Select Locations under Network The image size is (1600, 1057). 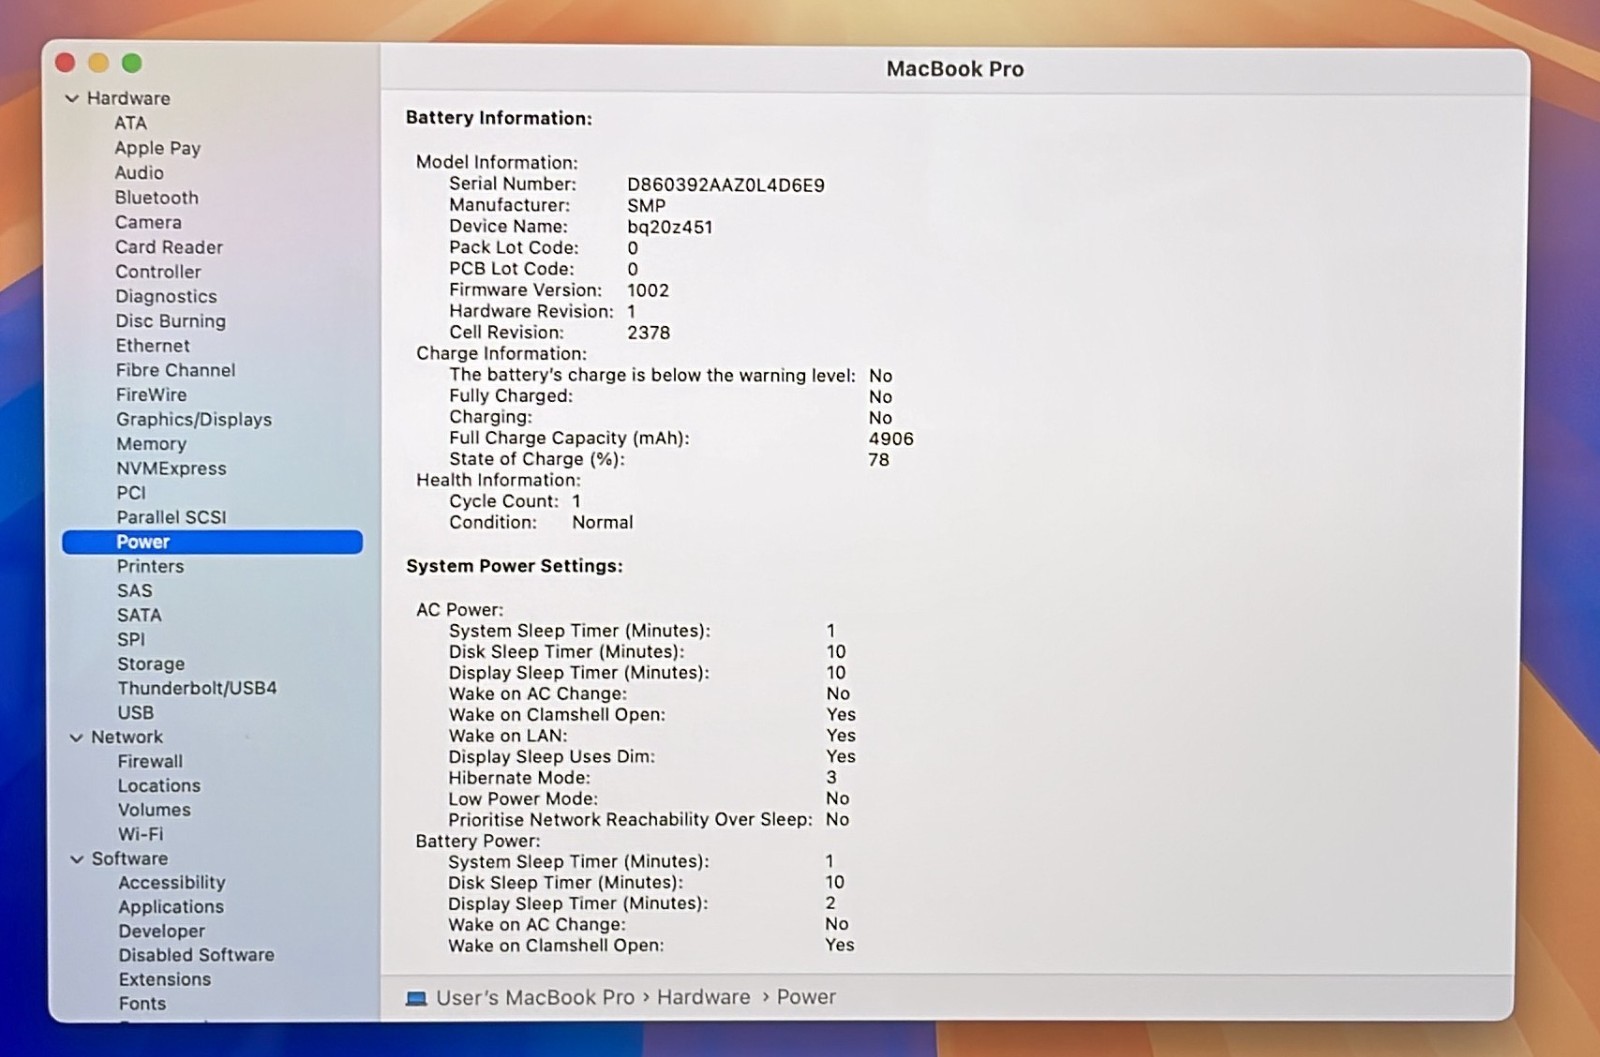159,785
